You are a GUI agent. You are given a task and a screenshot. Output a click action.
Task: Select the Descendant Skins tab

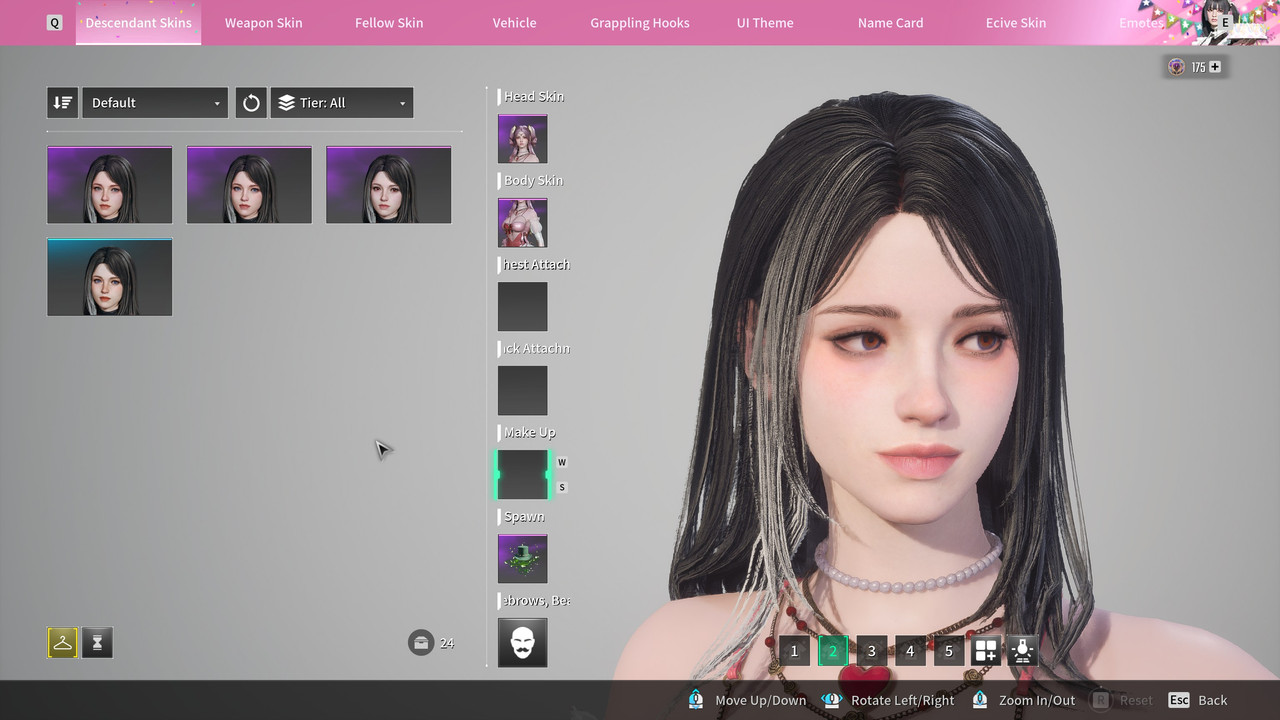click(138, 22)
